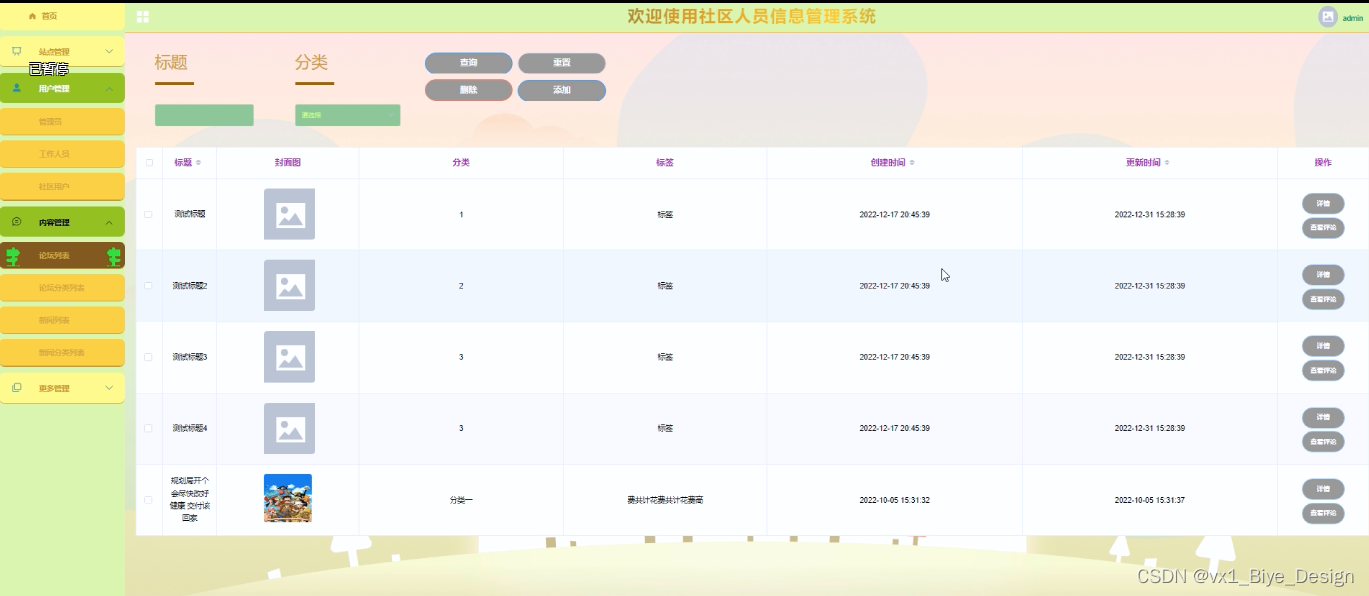Viewport: 1369px width, 596px height.
Task: Open 新闻列表 in the sidebar
Action: (62, 320)
